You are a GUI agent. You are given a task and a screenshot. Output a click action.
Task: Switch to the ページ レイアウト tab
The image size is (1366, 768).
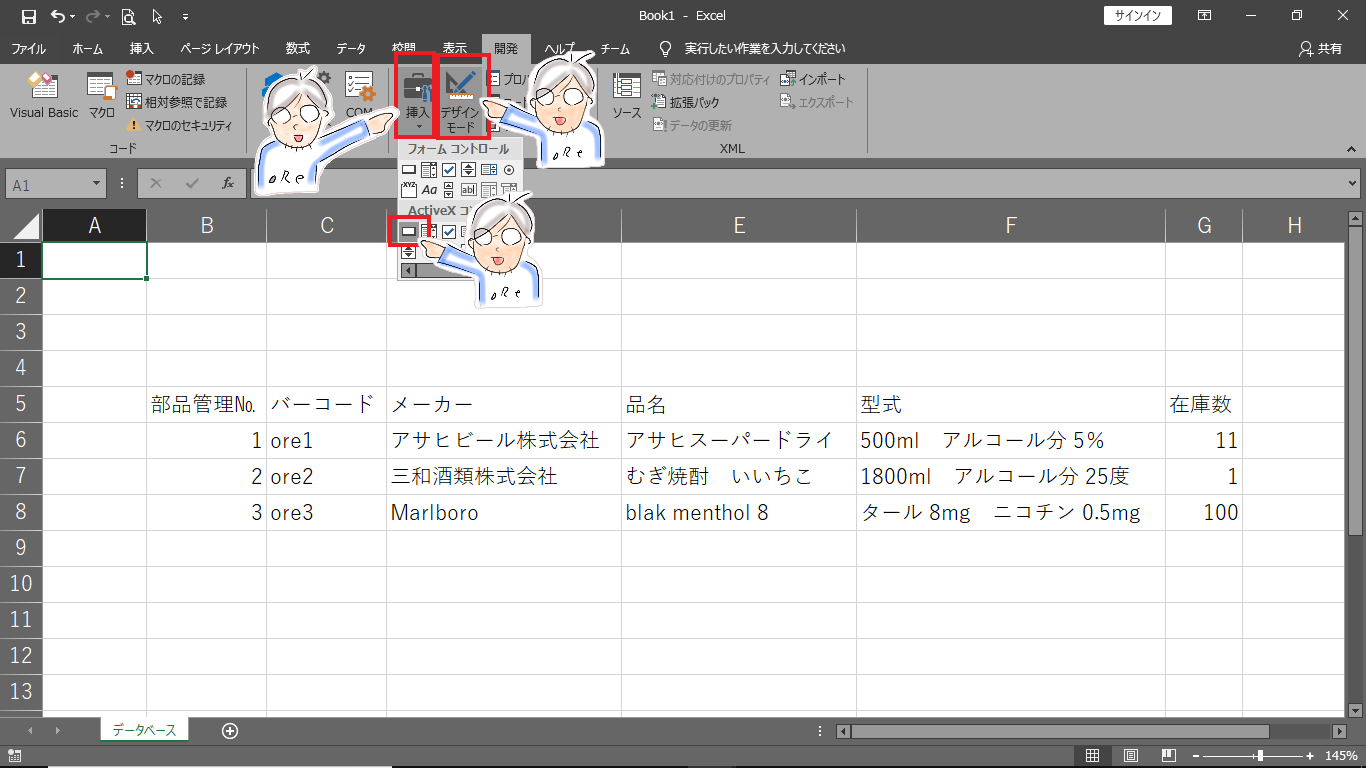220,48
